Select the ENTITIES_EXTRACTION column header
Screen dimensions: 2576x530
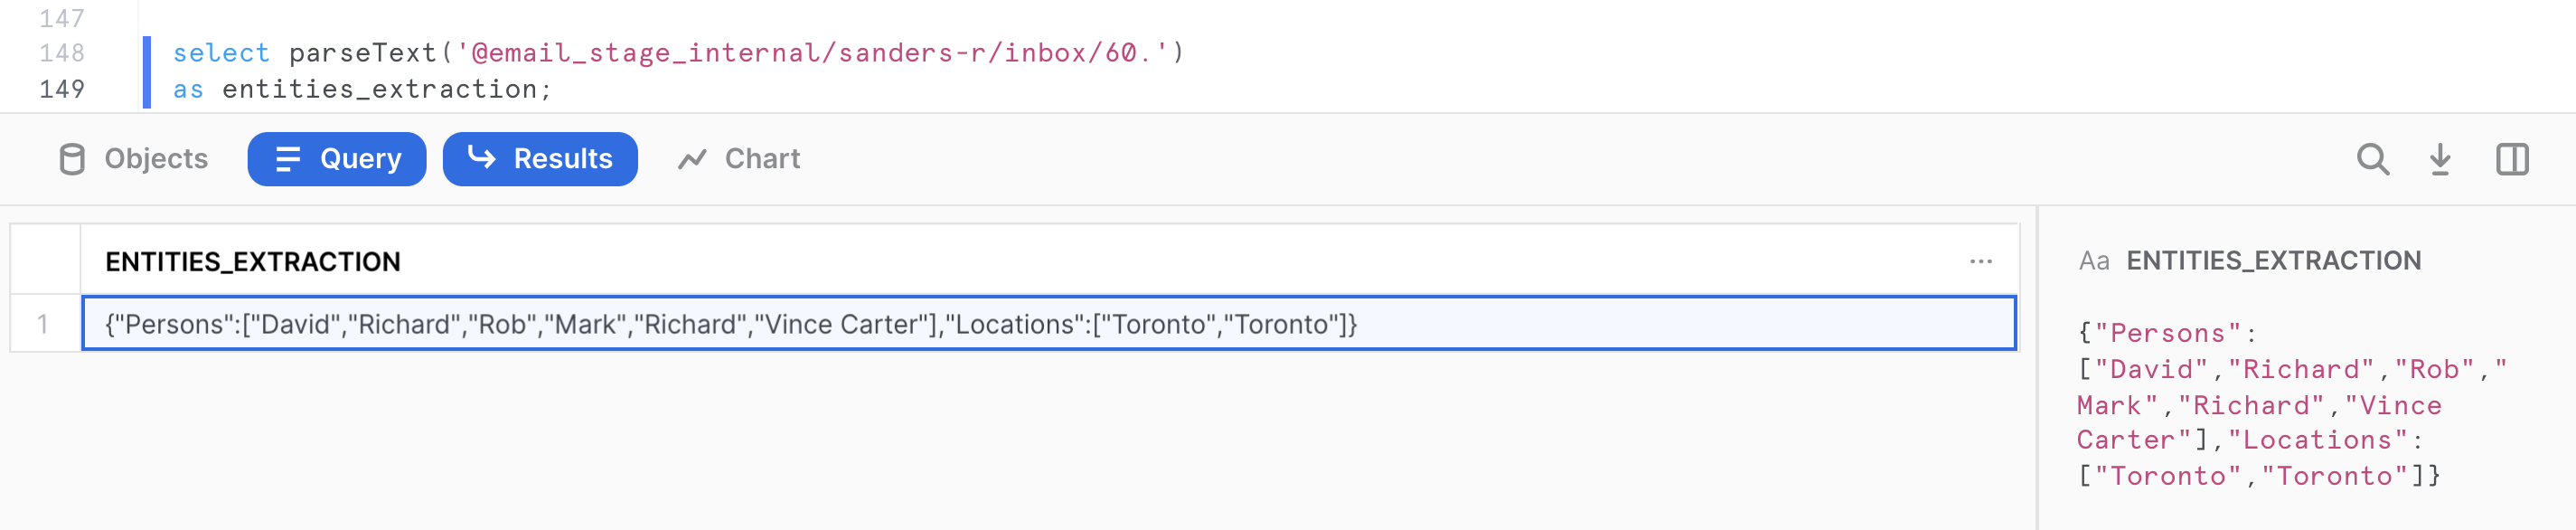point(253,262)
